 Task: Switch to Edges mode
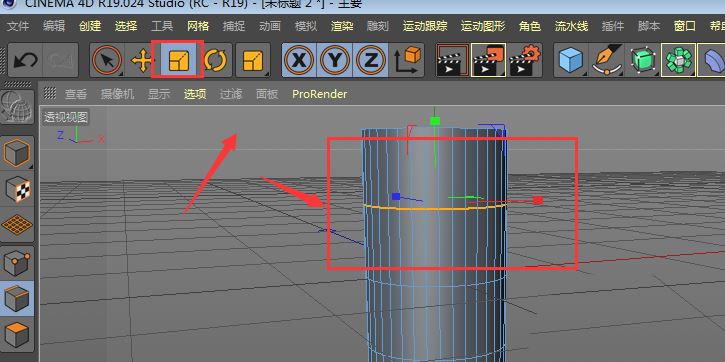point(17,298)
